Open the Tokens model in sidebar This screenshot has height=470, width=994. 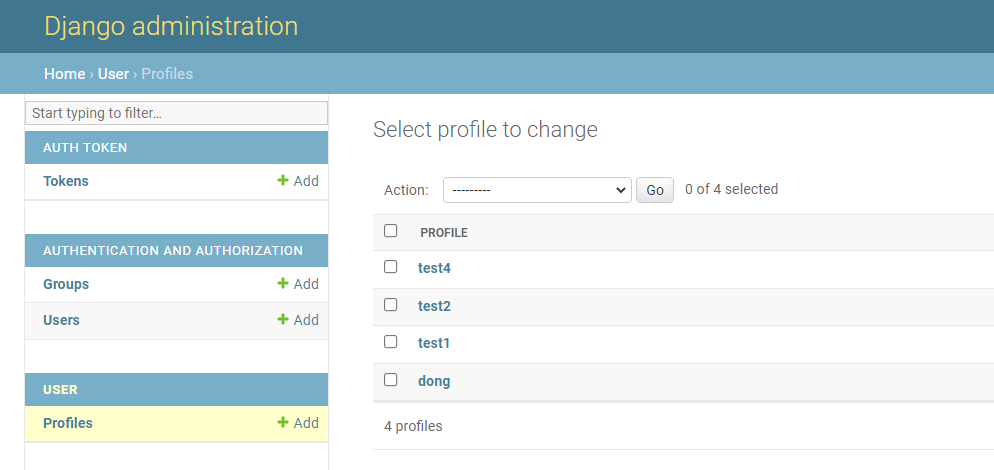(x=66, y=181)
